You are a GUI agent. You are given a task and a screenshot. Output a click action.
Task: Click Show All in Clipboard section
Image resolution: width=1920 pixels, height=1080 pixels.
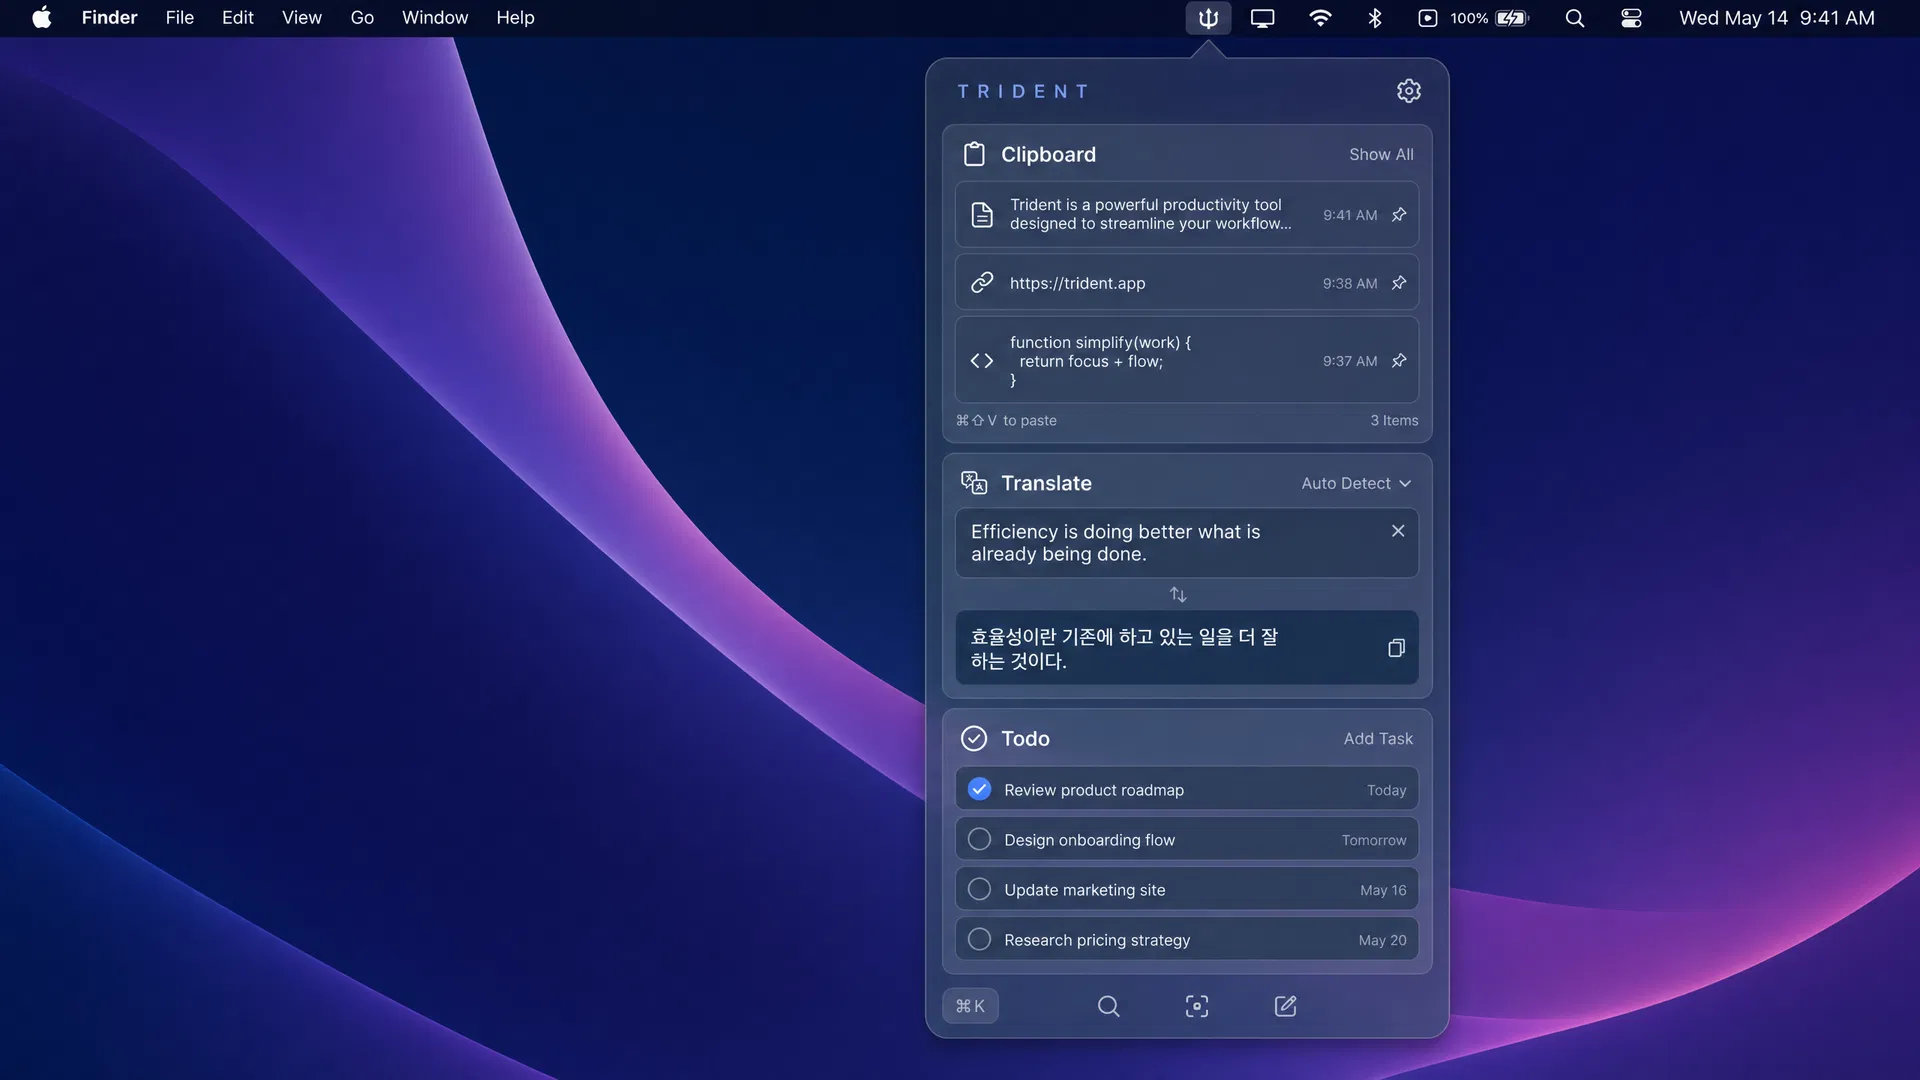coord(1381,154)
